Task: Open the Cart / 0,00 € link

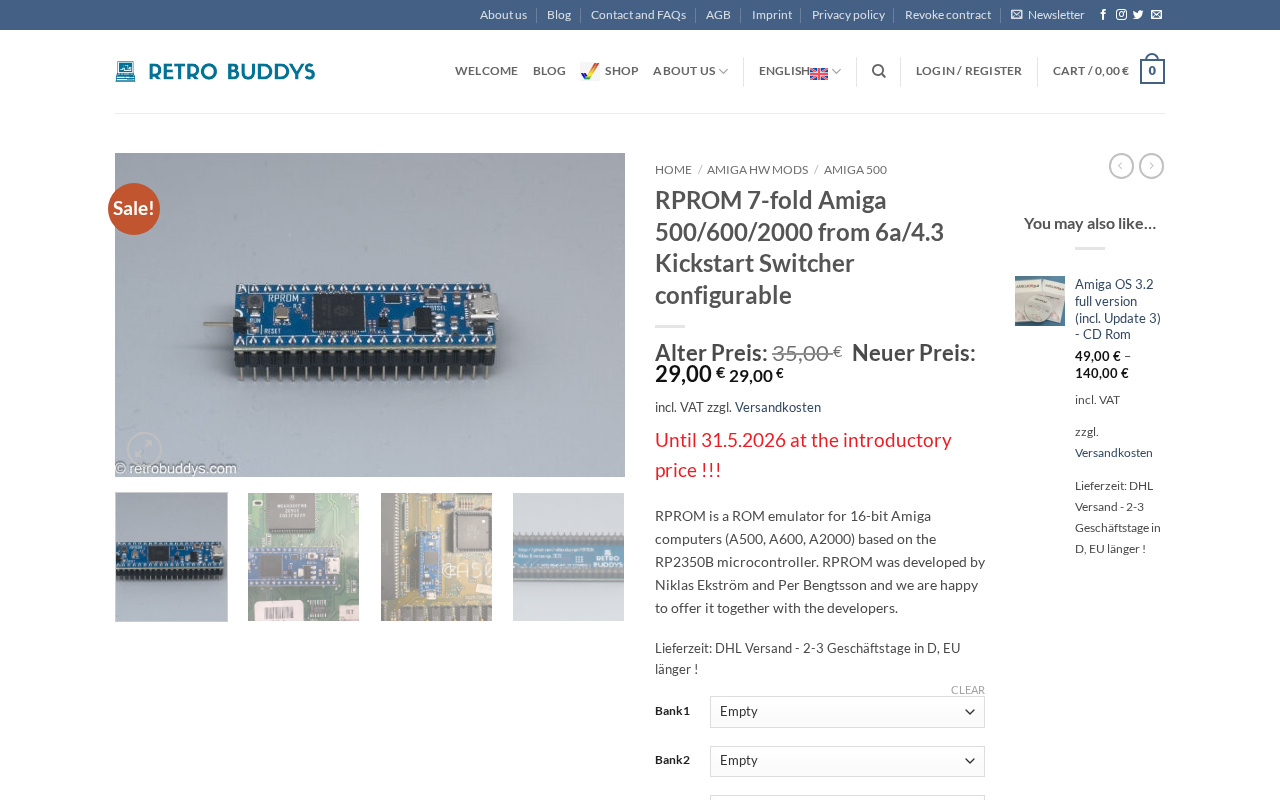Action: point(1091,71)
